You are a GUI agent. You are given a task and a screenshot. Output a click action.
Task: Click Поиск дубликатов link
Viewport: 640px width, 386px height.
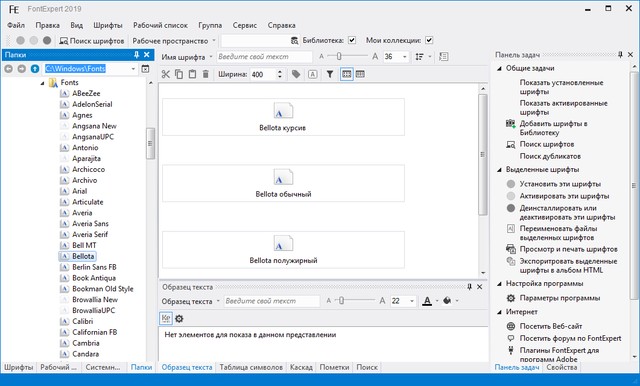coord(550,156)
